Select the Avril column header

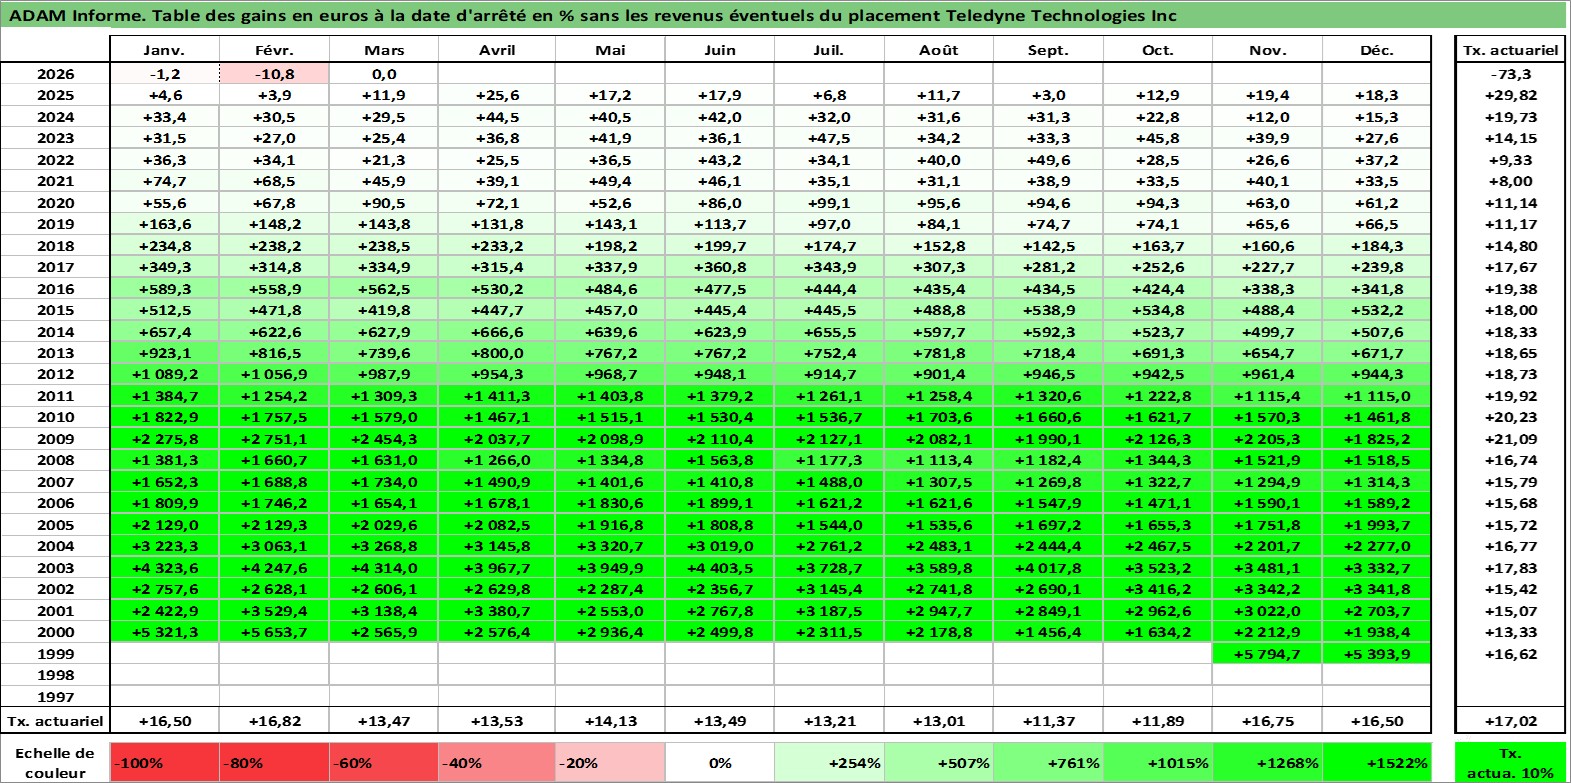pyautogui.click(x=497, y=50)
